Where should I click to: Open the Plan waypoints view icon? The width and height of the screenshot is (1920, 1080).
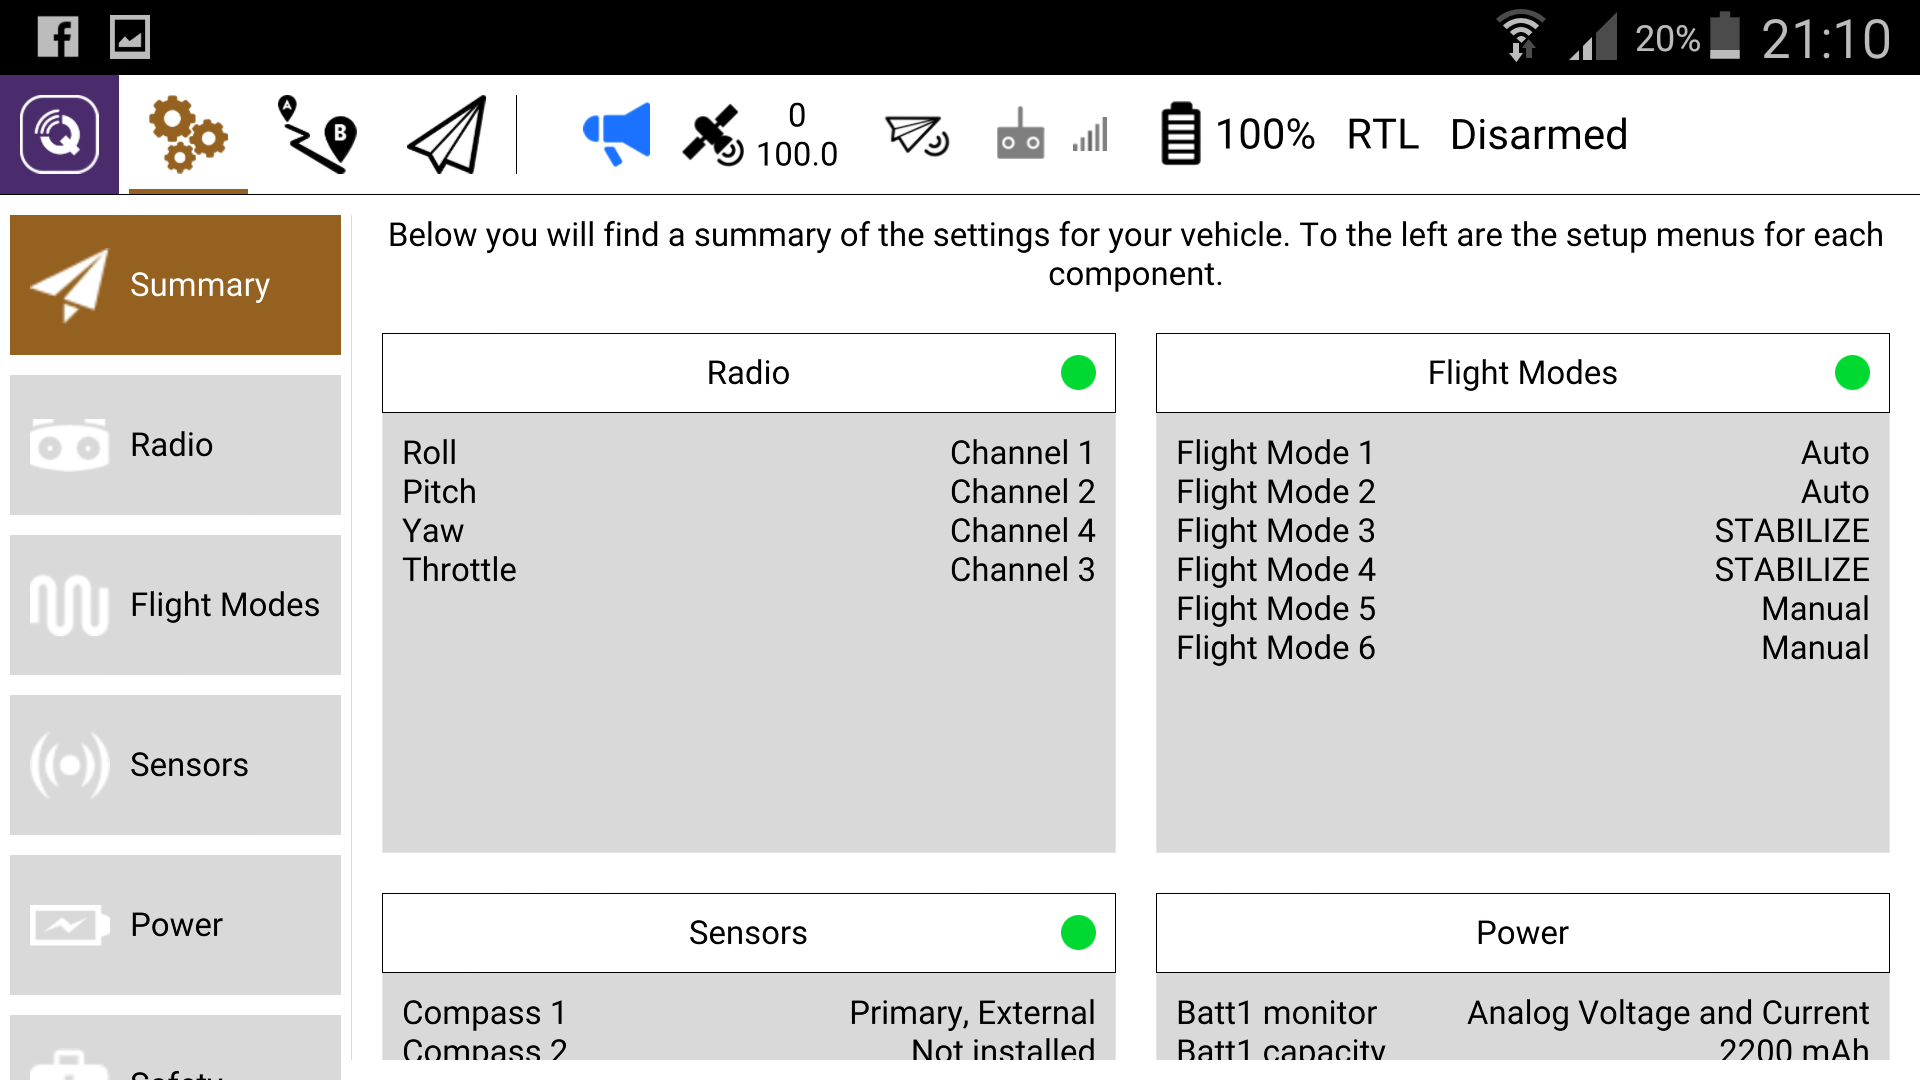[317, 135]
